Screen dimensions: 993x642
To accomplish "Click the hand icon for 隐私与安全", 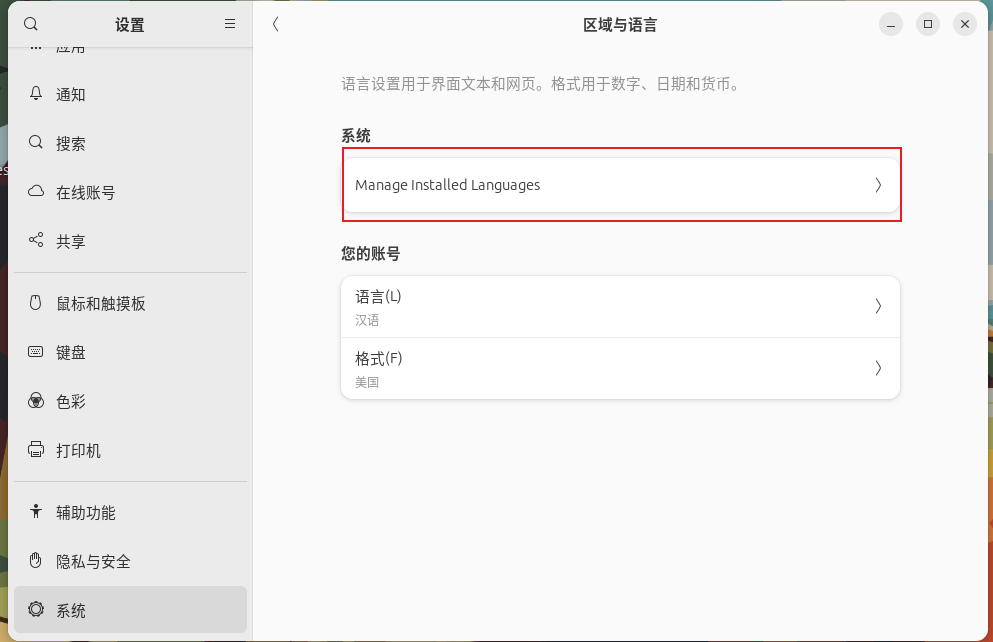I will tap(36, 561).
